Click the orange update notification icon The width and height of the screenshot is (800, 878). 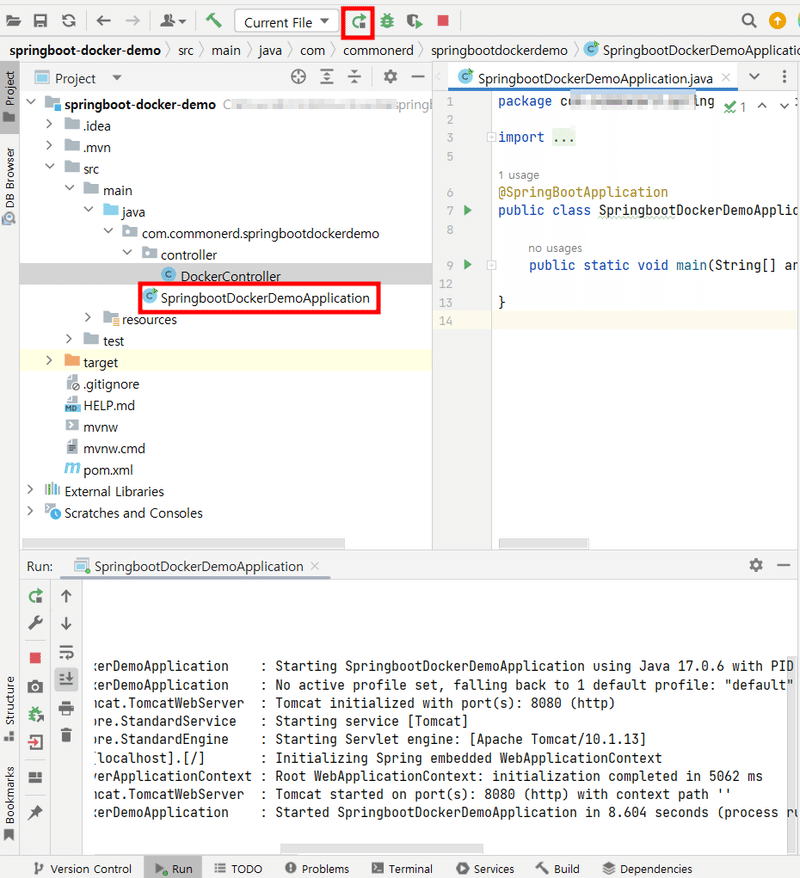point(777,21)
